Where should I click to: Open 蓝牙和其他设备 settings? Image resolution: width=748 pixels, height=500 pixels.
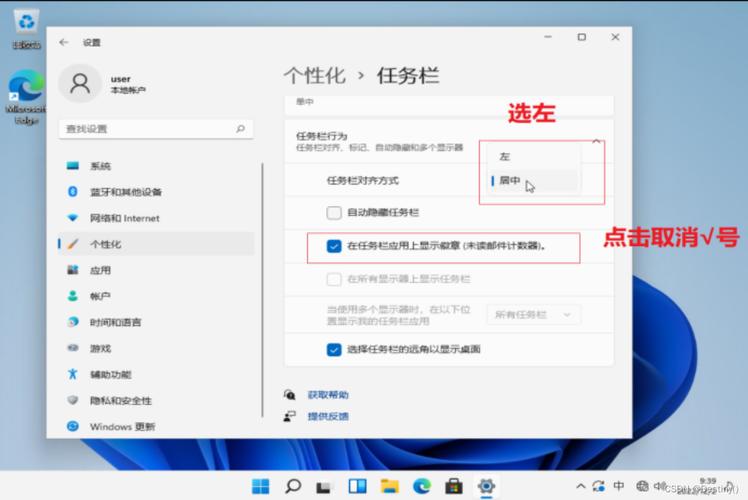156,192
